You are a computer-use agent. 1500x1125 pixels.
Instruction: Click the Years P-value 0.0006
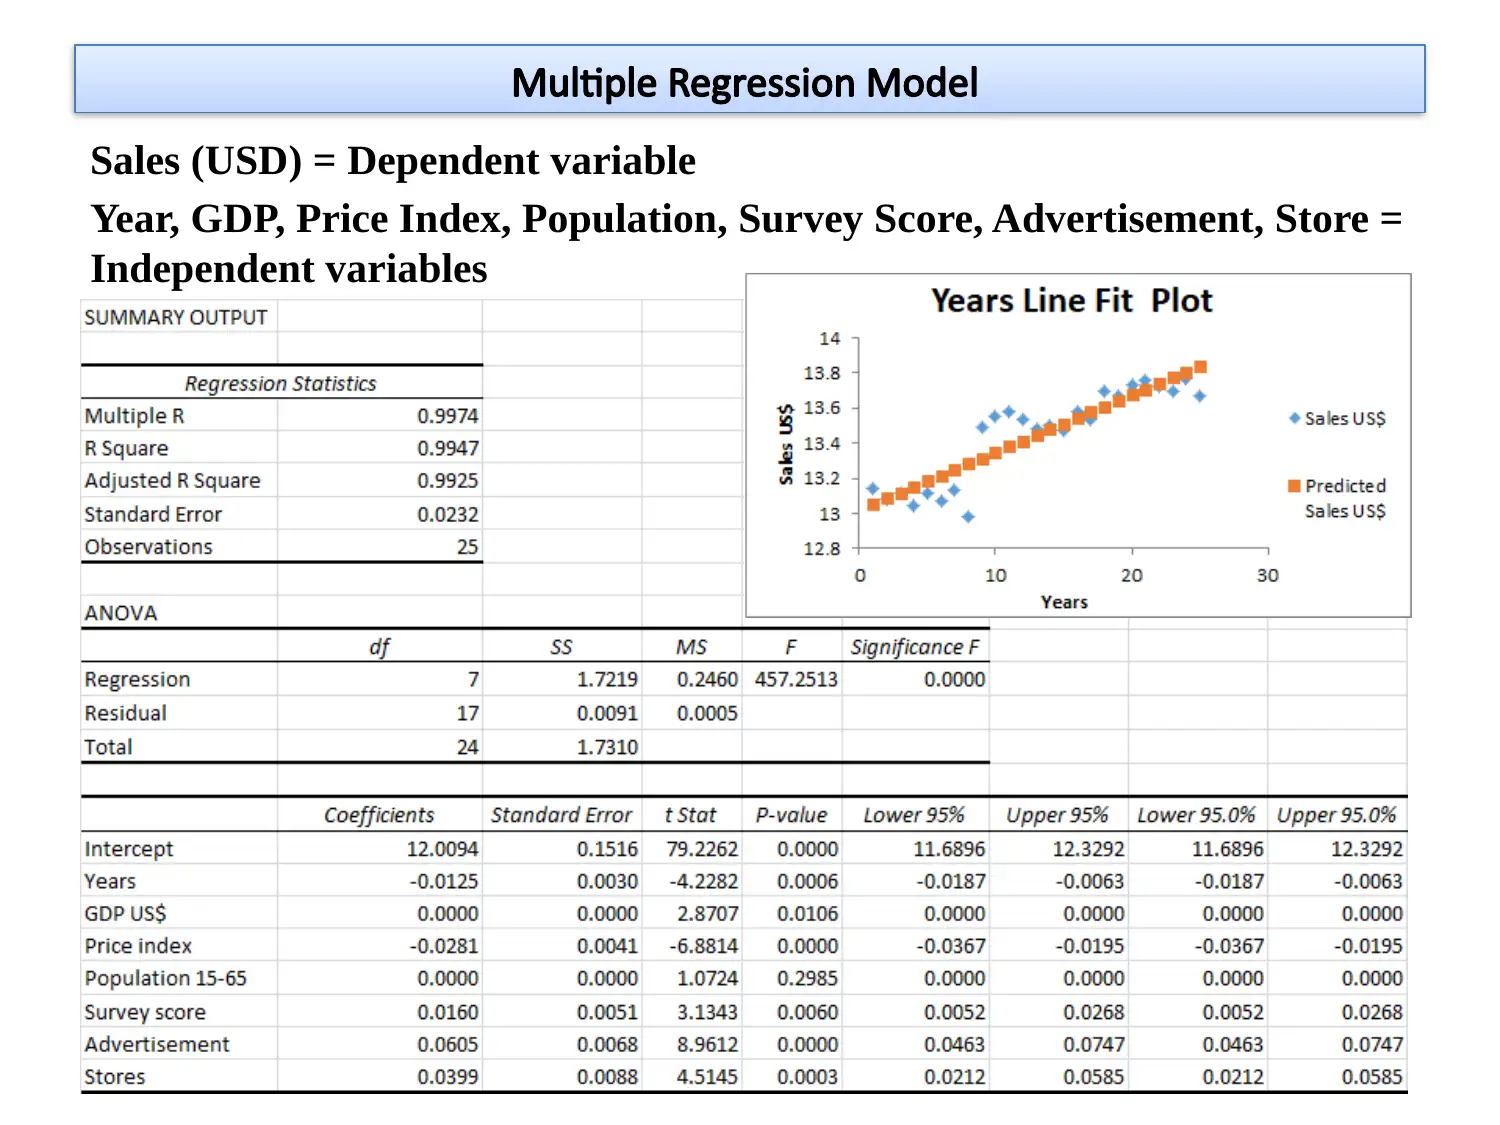click(x=807, y=881)
